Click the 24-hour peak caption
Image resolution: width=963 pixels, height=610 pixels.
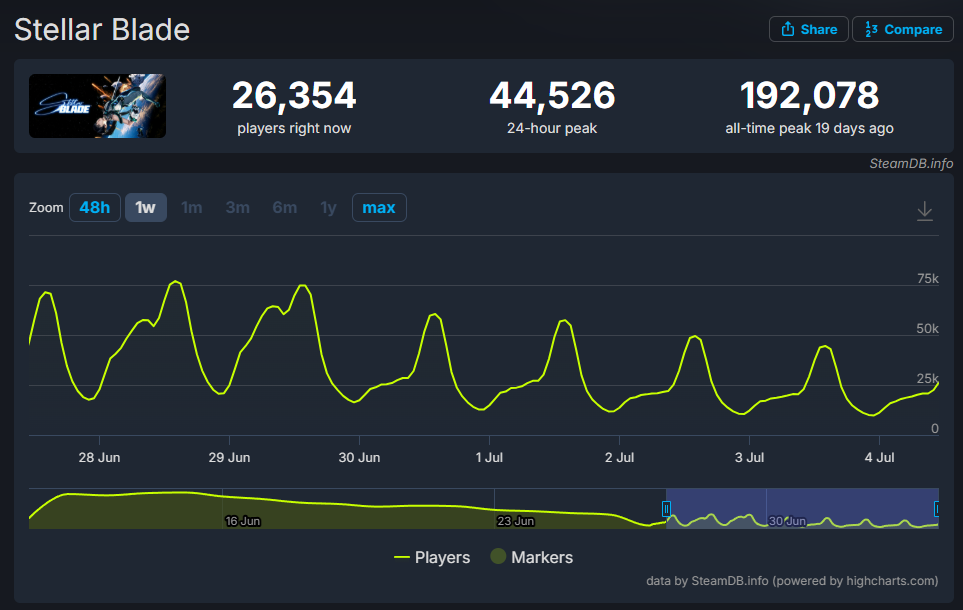coord(552,128)
